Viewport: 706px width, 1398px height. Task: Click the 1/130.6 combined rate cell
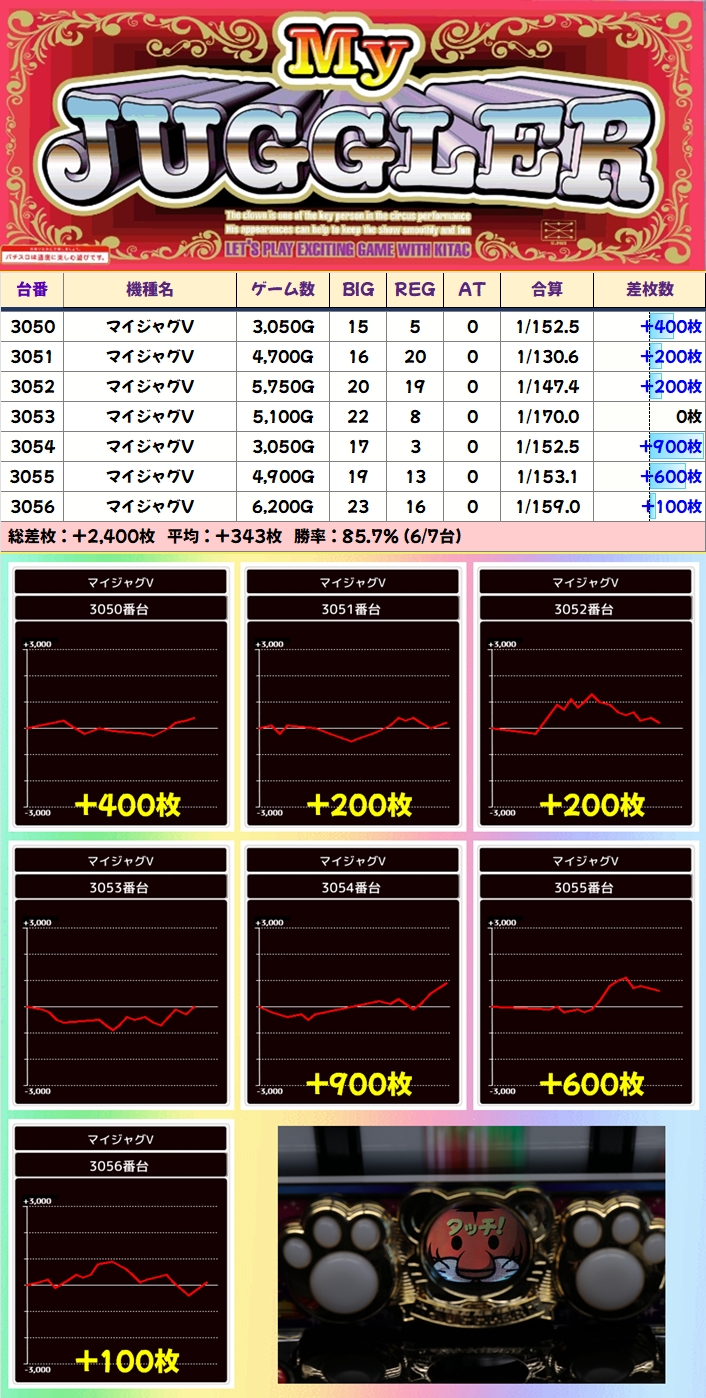pos(547,357)
